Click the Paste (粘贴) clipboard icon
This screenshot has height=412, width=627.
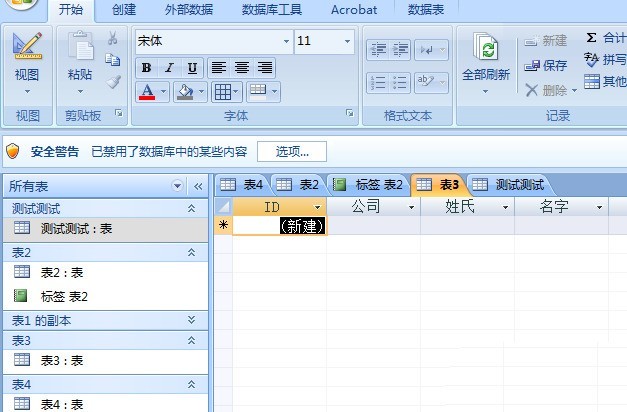tap(79, 50)
